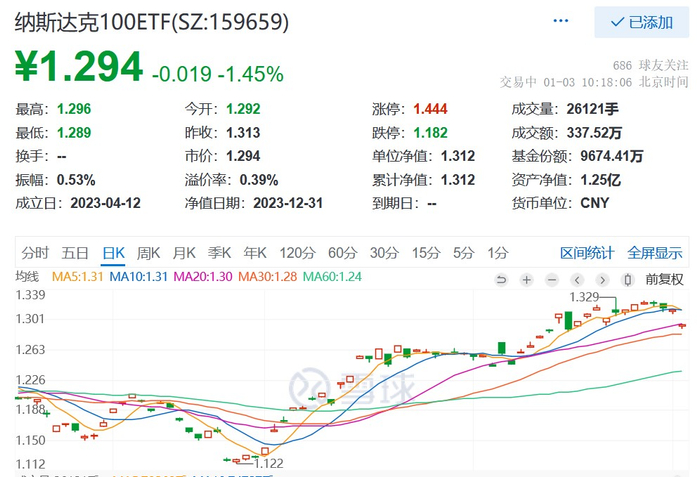The width and height of the screenshot is (700, 477).
Task: Select the 月K chart tab
Action: pyautogui.click(x=184, y=253)
